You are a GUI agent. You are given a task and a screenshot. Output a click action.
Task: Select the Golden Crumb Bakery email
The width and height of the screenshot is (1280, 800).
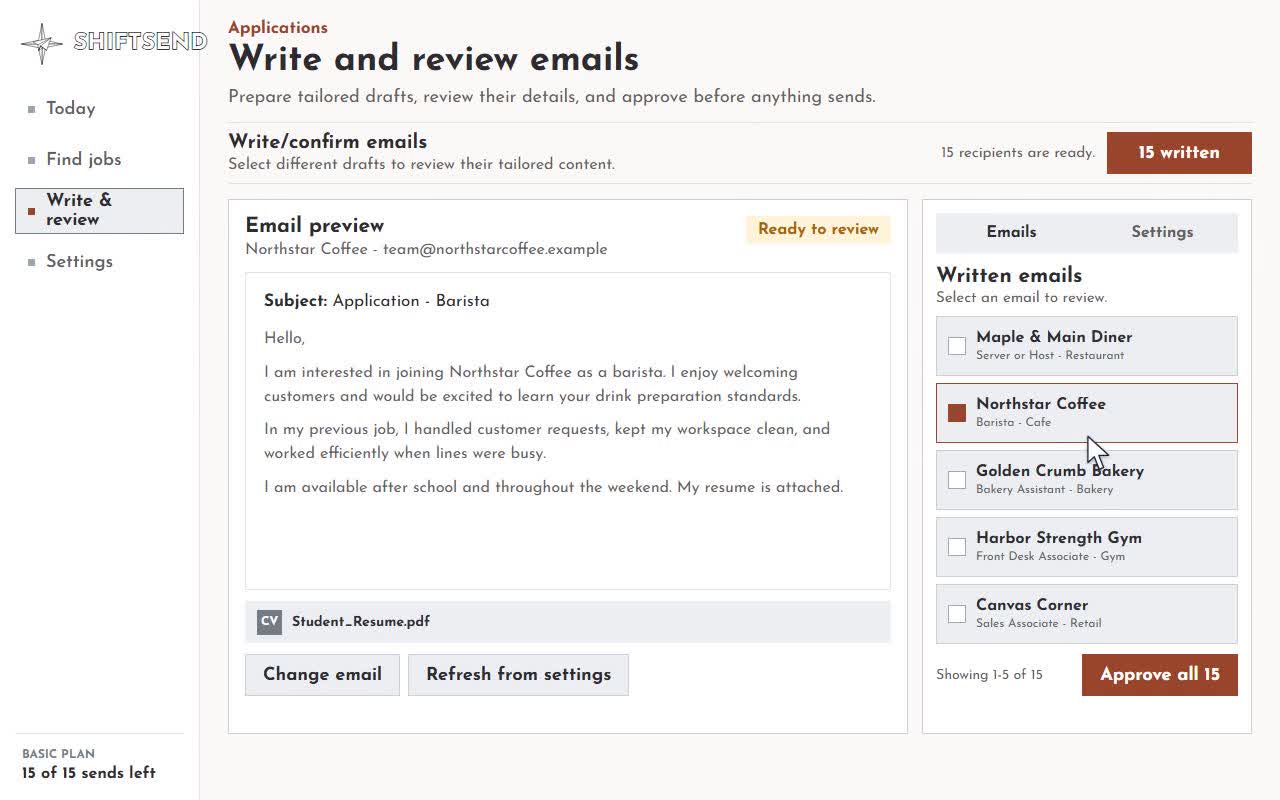(x=1087, y=480)
